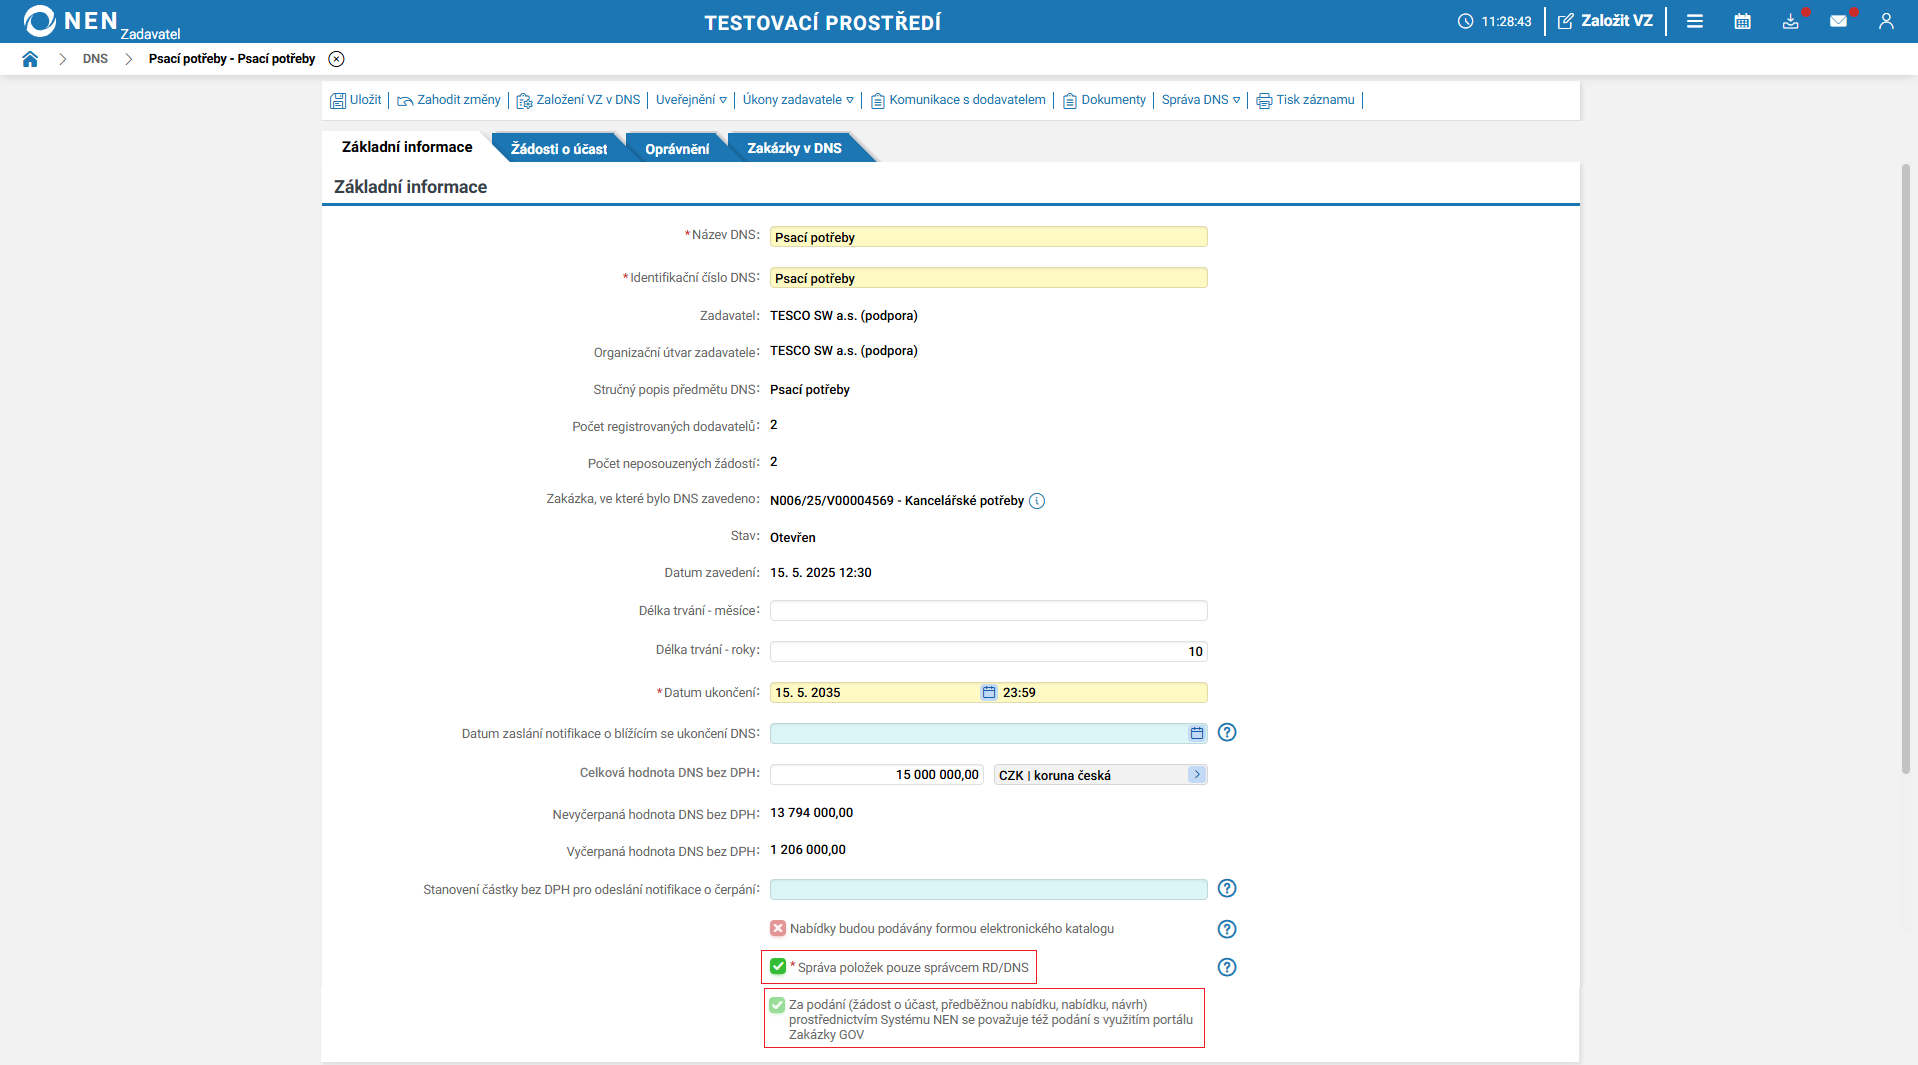Click help icon for elektronického katalogu checkbox
Image resolution: width=1918 pixels, height=1065 pixels.
click(x=1227, y=930)
